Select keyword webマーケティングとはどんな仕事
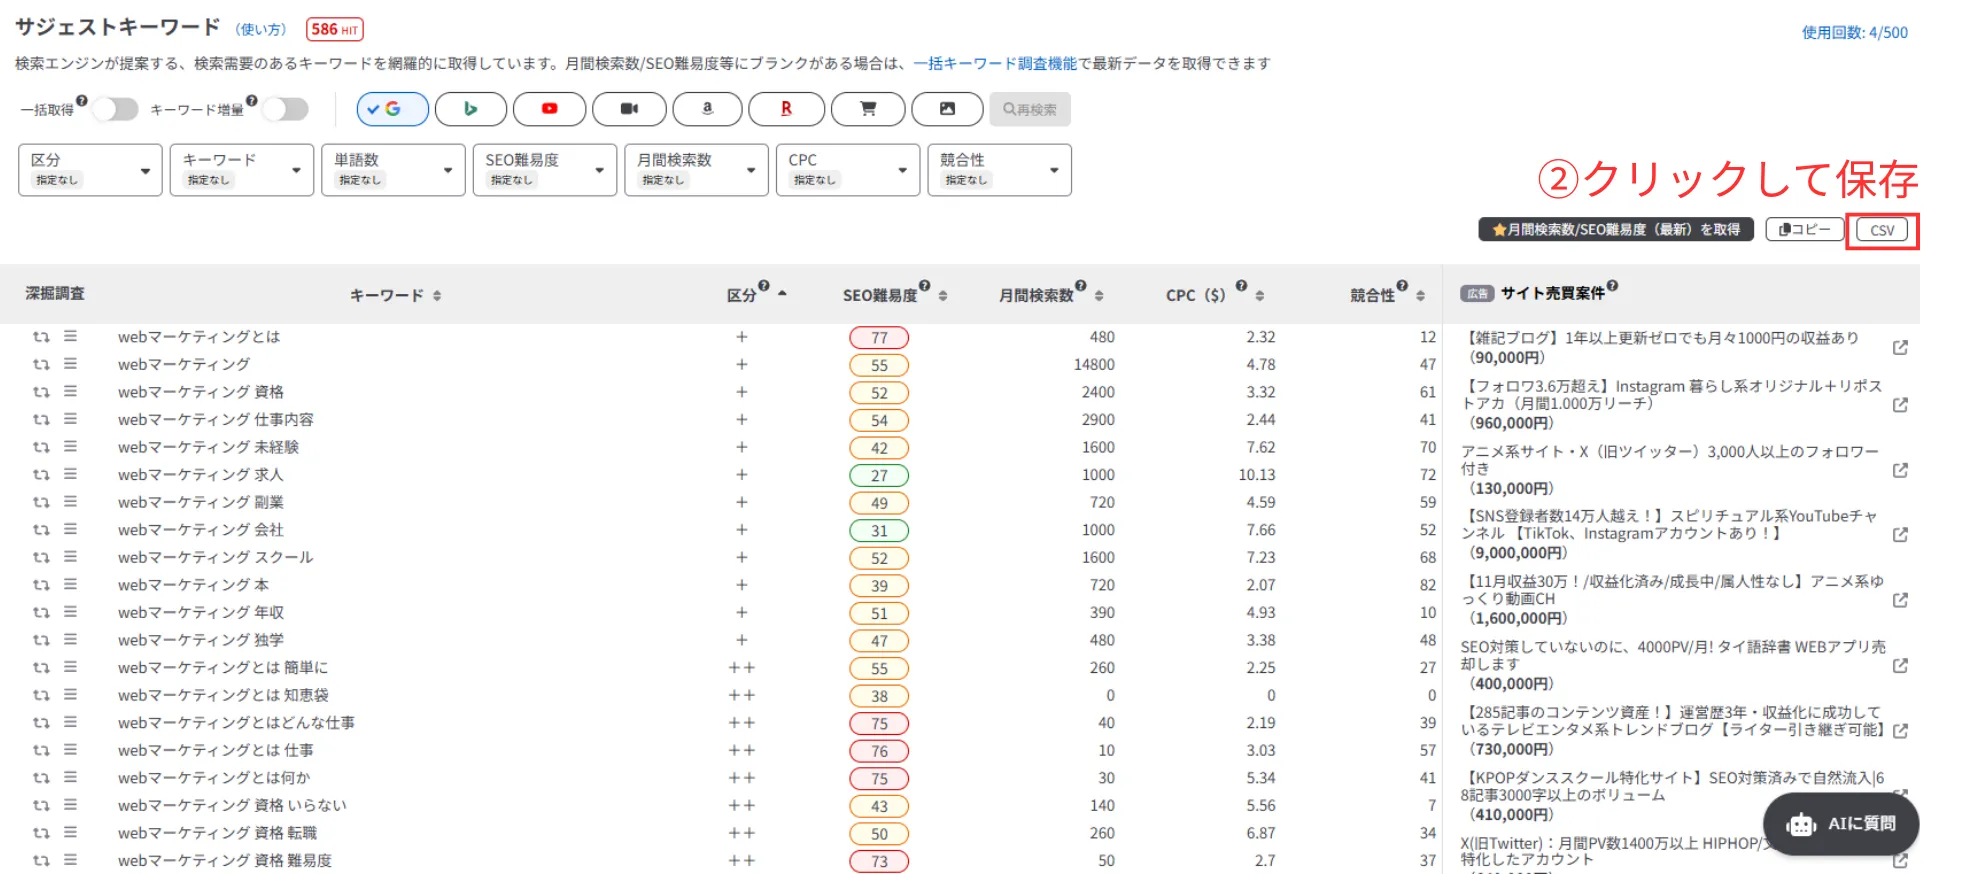 (x=237, y=722)
